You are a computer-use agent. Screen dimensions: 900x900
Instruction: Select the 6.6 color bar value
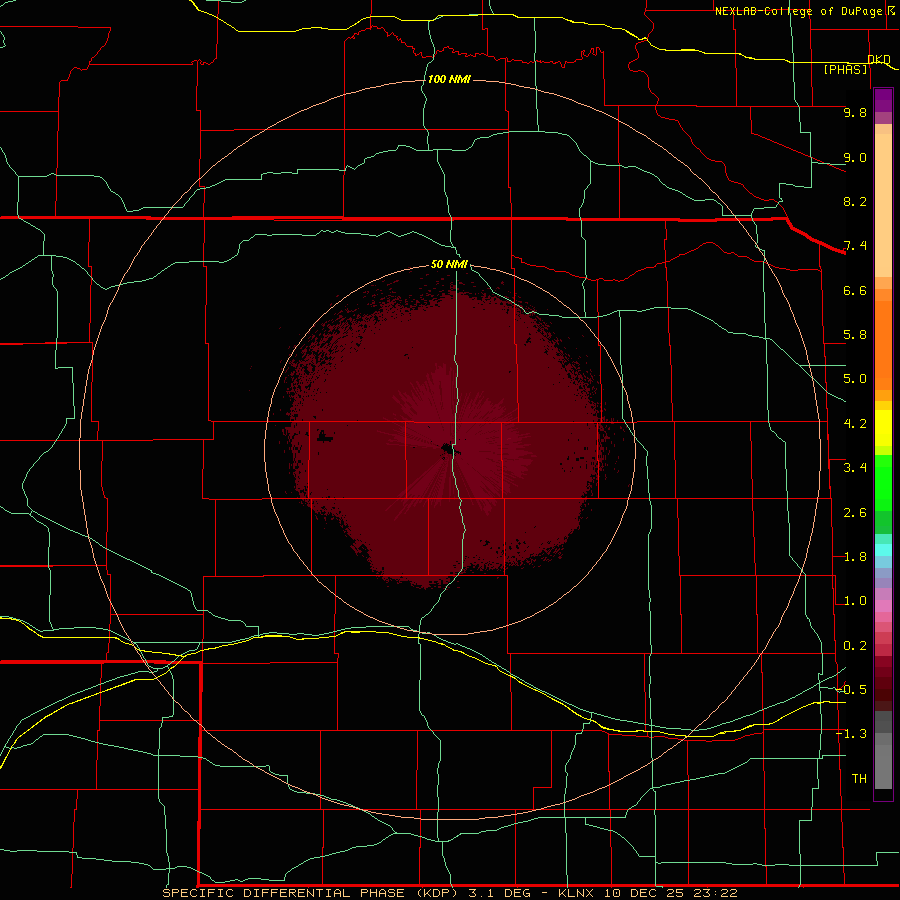[x=855, y=290]
